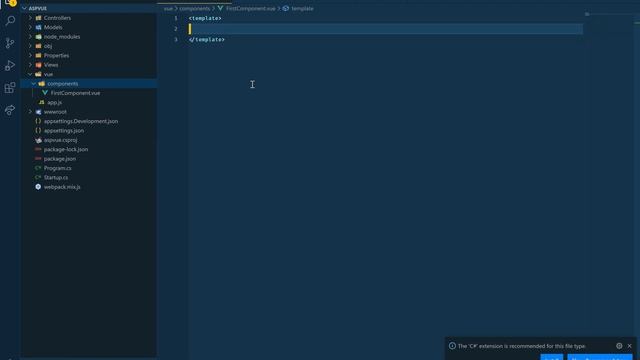Click the Controllers folder icon
Image resolution: width=640 pixels, height=360 pixels.
(38, 18)
